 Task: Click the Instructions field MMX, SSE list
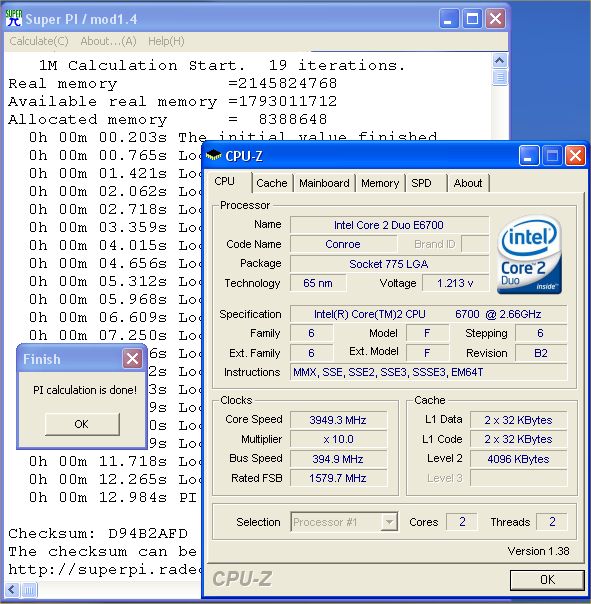[428, 372]
